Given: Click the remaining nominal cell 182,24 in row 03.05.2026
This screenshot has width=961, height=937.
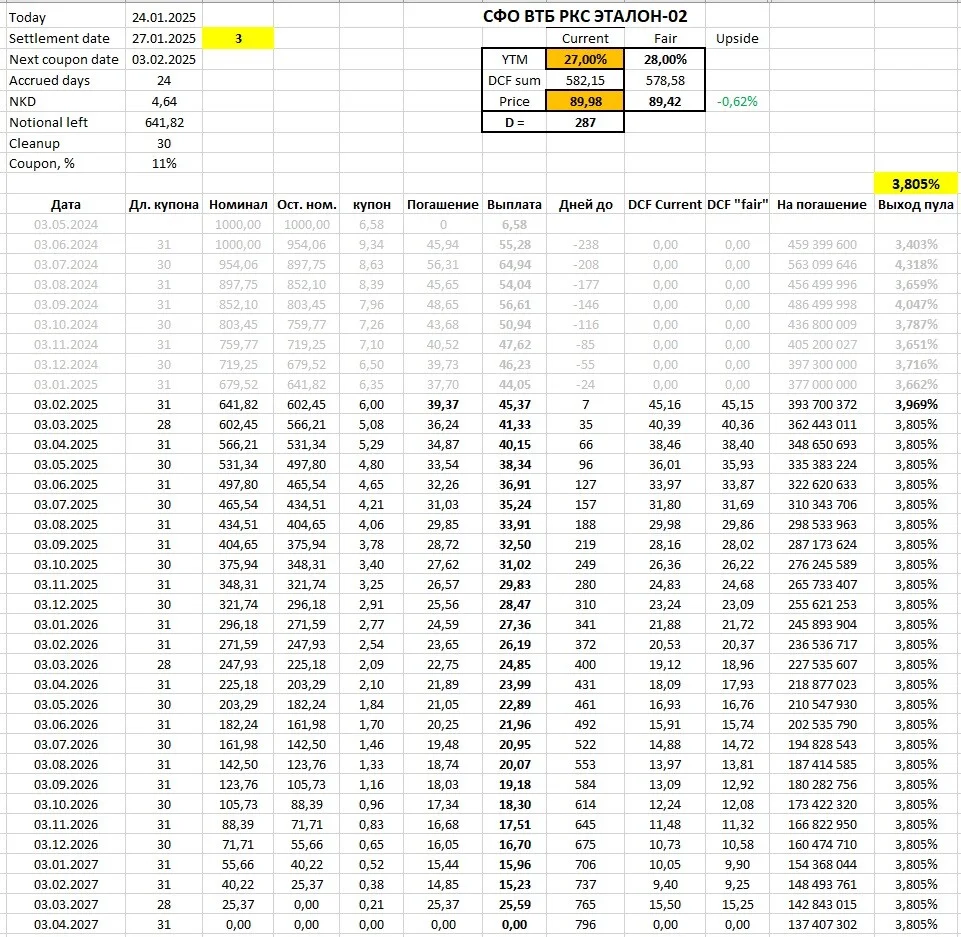Looking at the screenshot, I should 306,705.
